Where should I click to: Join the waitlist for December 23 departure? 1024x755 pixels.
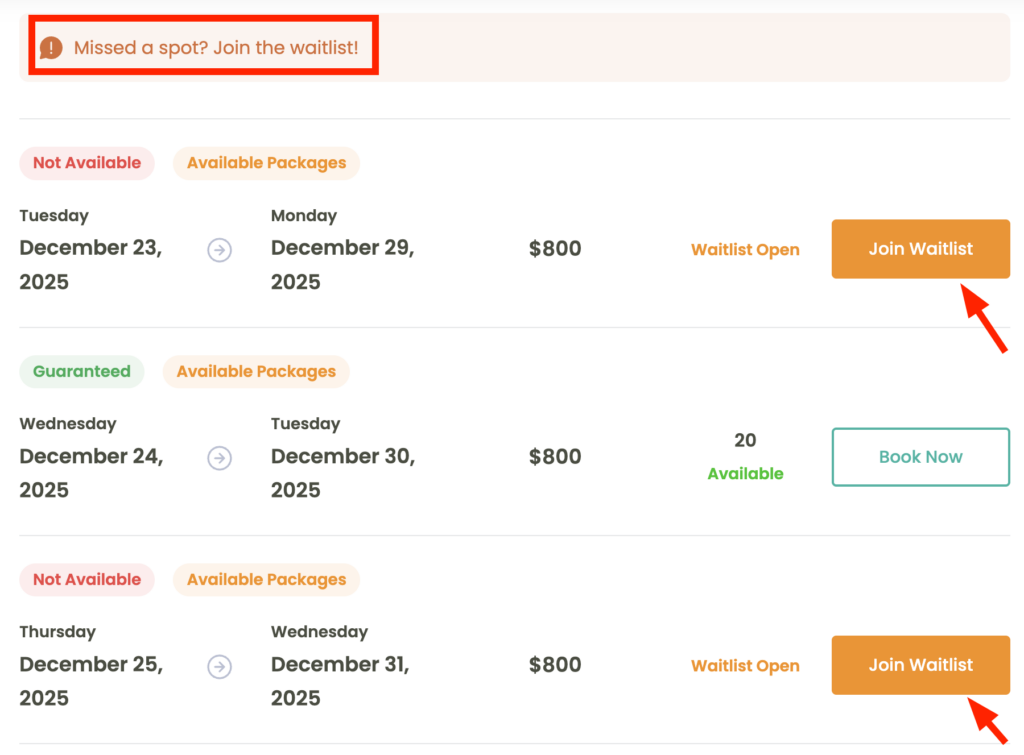[920, 249]
